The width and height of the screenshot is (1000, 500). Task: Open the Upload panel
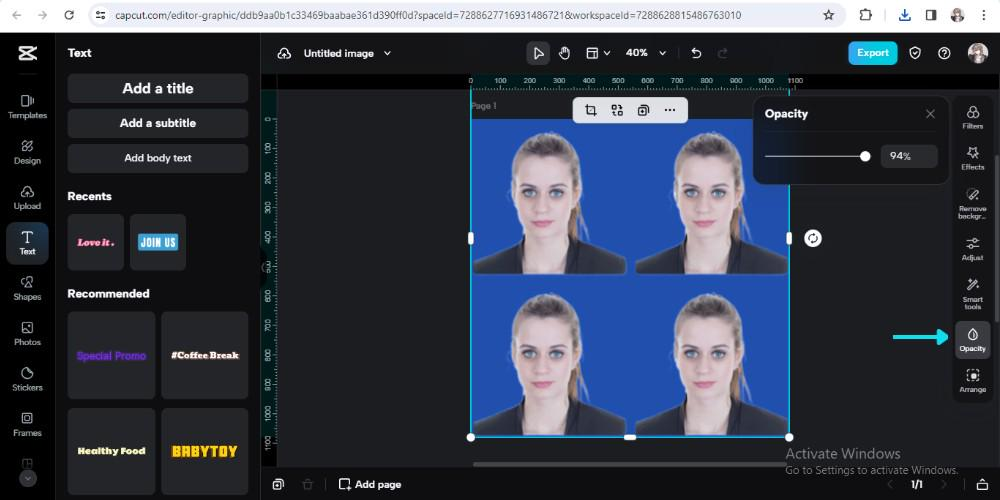click(x=27, y=198)
